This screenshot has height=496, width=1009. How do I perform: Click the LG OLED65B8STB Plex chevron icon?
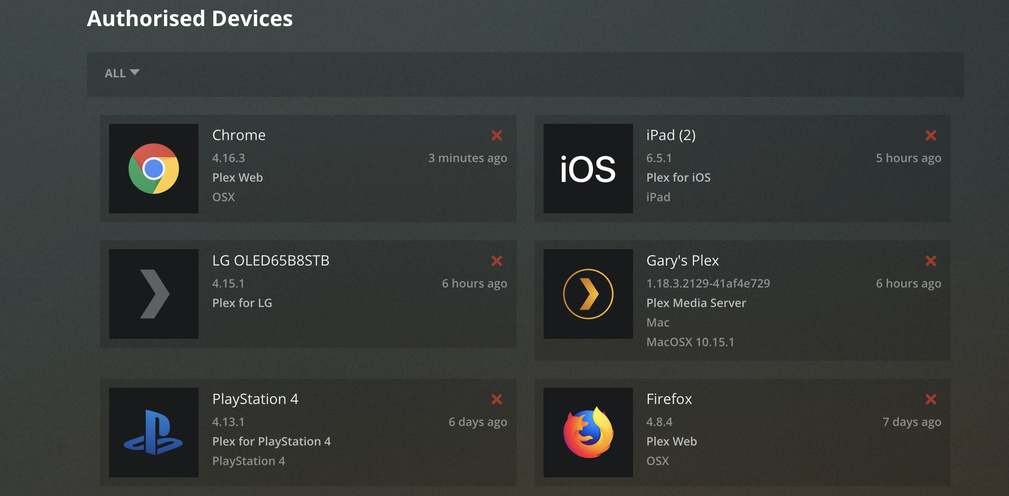pyautogui.click(x=153, y=294)
